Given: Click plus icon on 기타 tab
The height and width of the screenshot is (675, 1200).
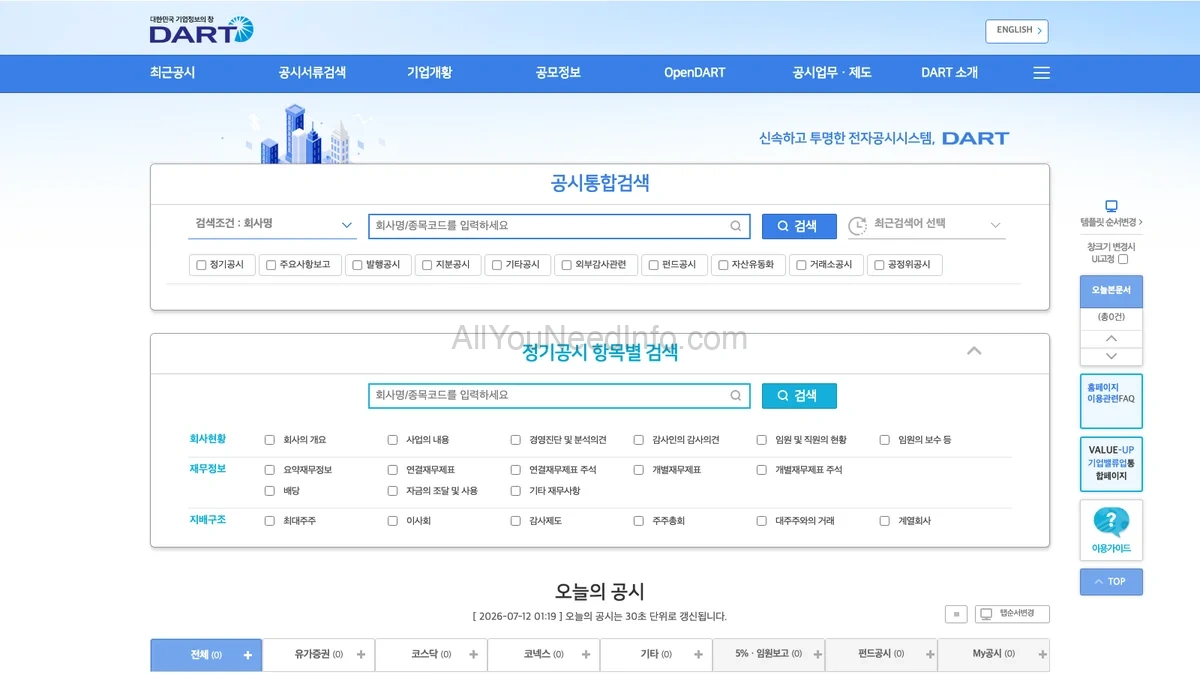Looking at the screenshot, I should 698,655.
